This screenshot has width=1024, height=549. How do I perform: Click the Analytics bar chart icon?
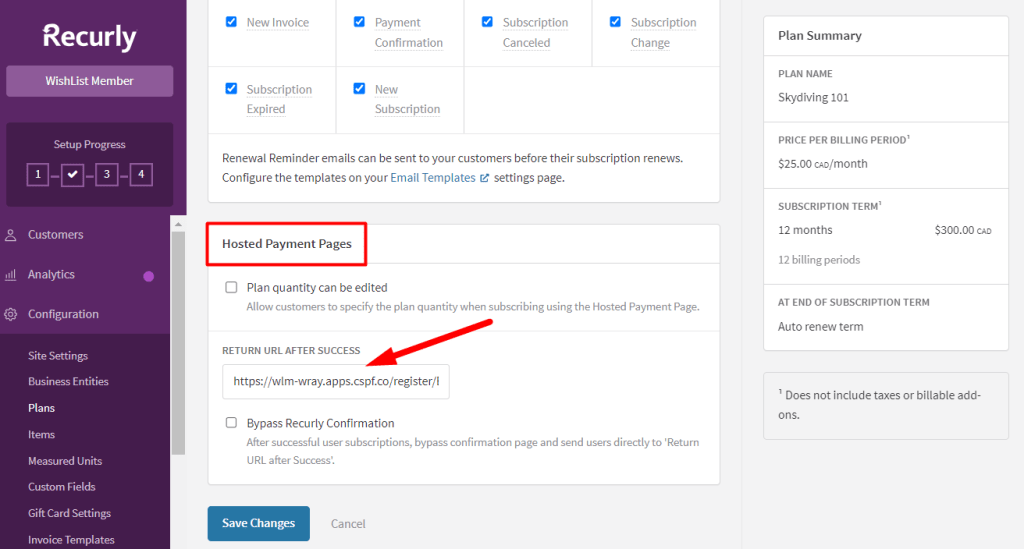(x=11, y=275)
